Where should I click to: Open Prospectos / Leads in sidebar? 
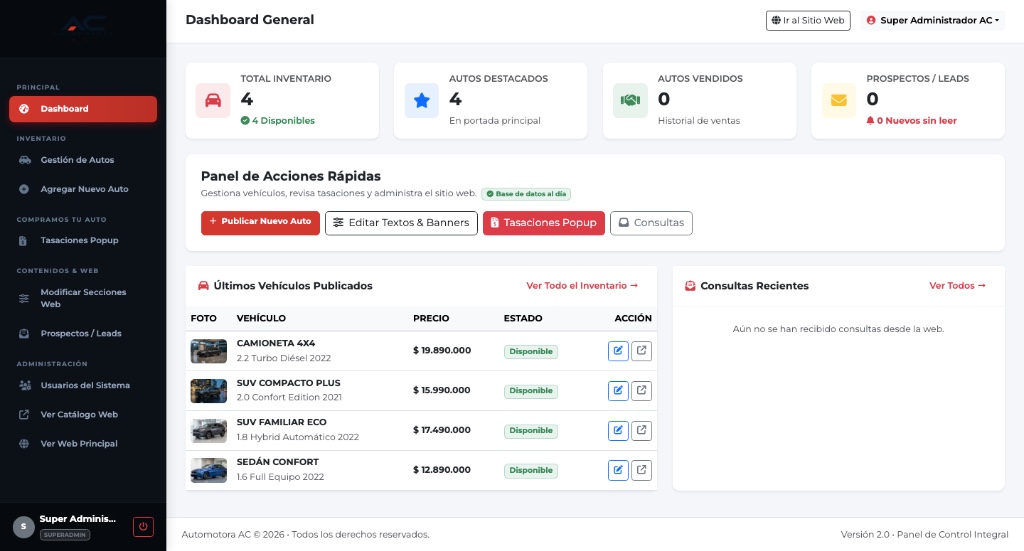[83, 334]
